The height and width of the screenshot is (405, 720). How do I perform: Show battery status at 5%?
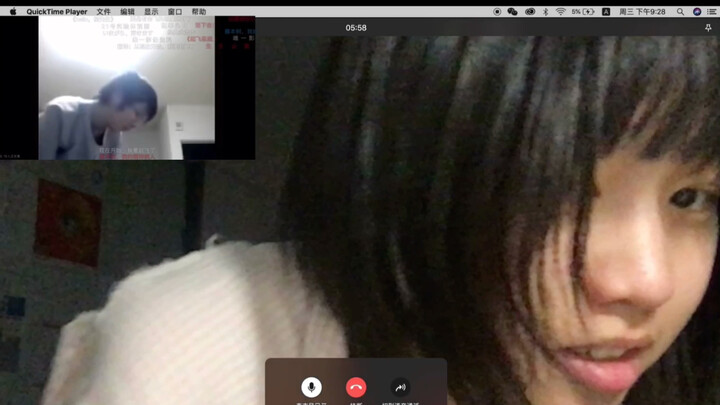[x=583, y=11]
